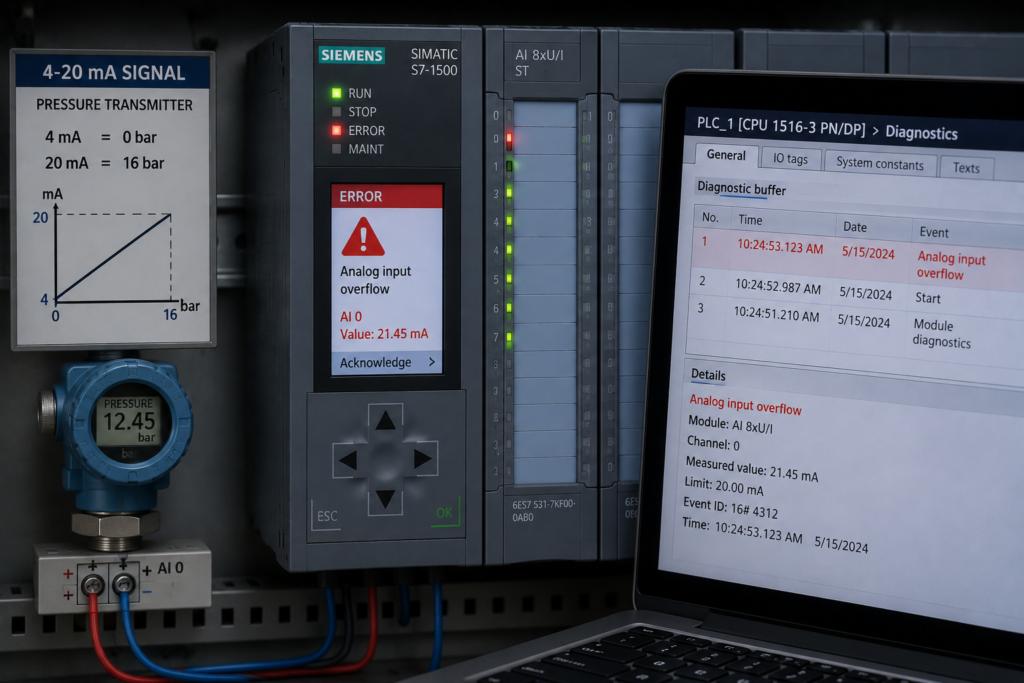
Task: Click the red warning triangle icon
Action: click(362, 236)
